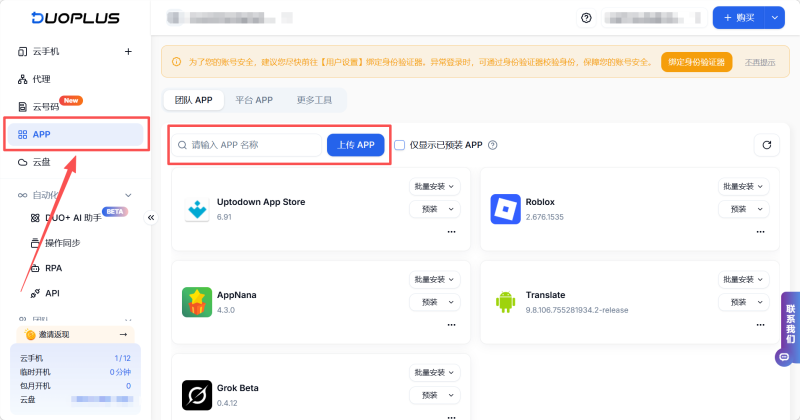
Task: Collapse the 自动化 sidebar section
Action: click(x=128, y=195)
